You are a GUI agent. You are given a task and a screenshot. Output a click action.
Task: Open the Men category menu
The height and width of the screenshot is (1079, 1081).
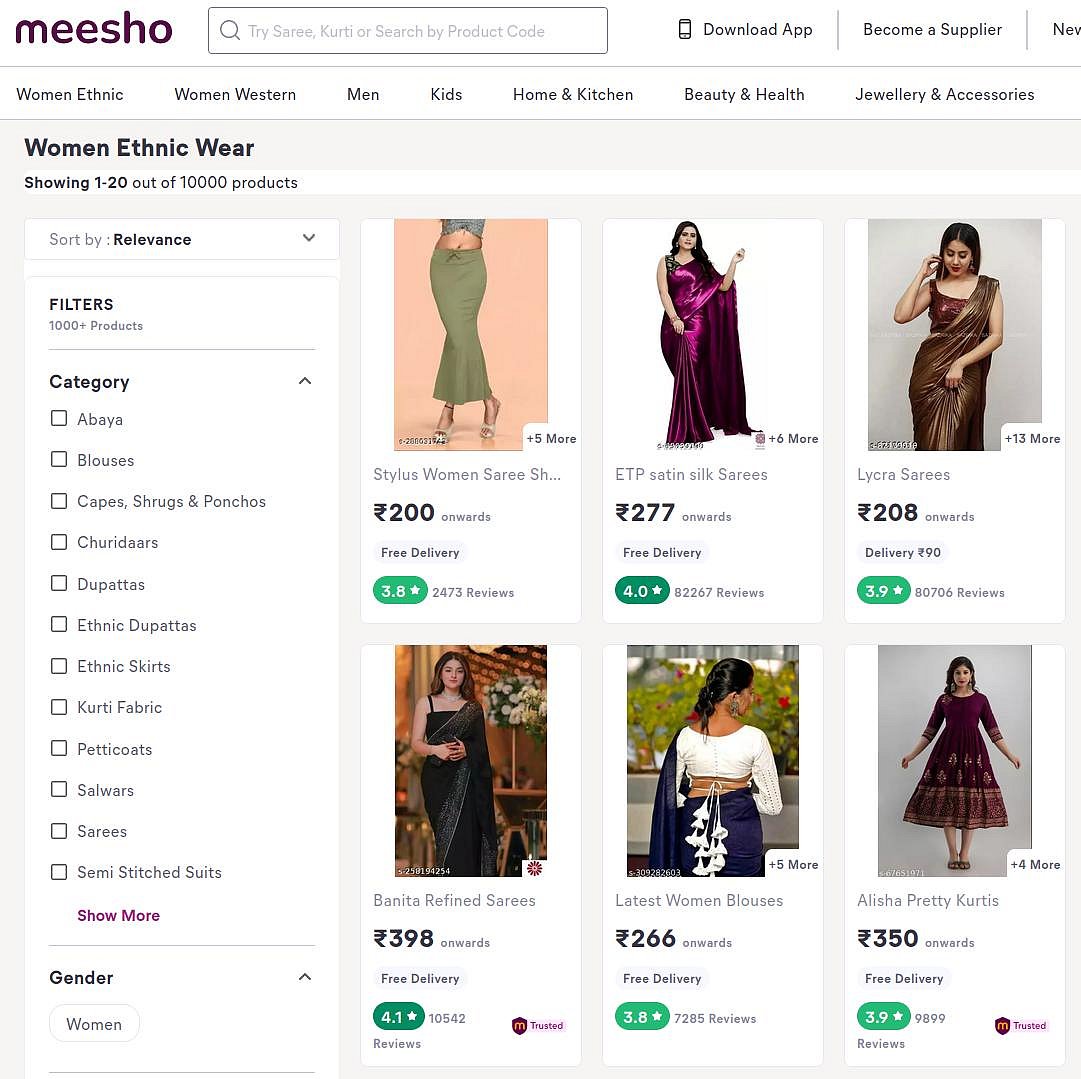pos(363,94)
